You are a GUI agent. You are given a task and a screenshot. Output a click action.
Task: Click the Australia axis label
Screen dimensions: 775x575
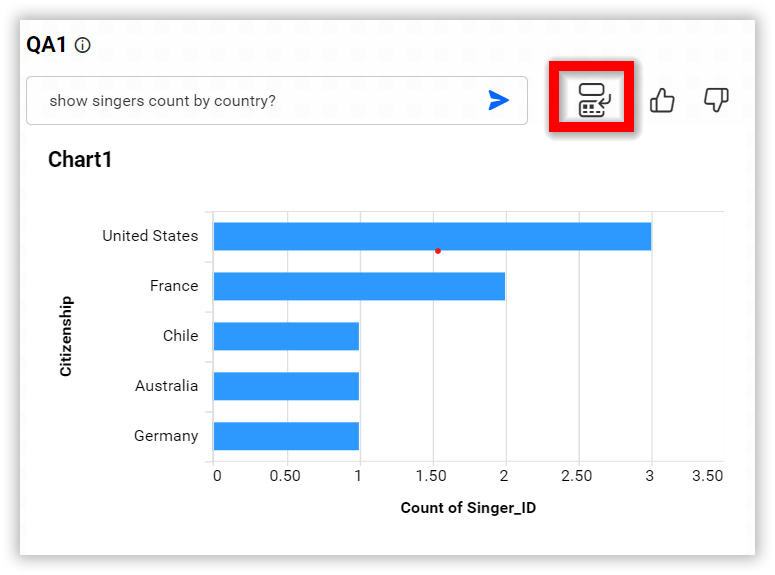coord(166,386)
